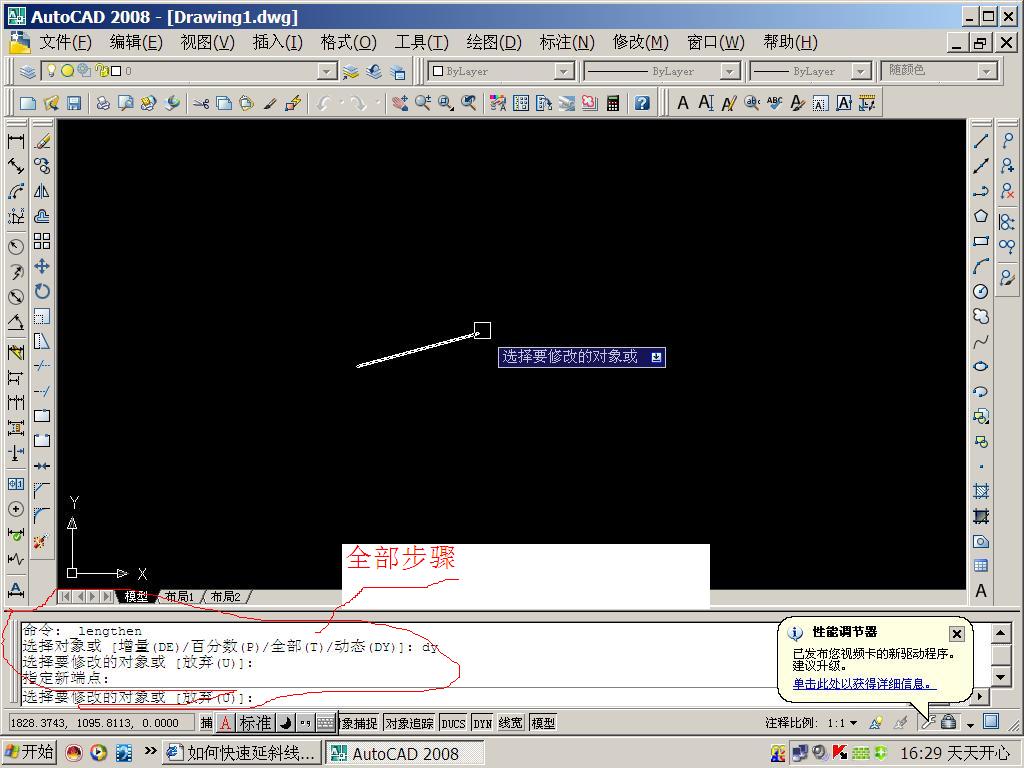
Task: Select the Polygon draw tool
Action: click(980, 216)
